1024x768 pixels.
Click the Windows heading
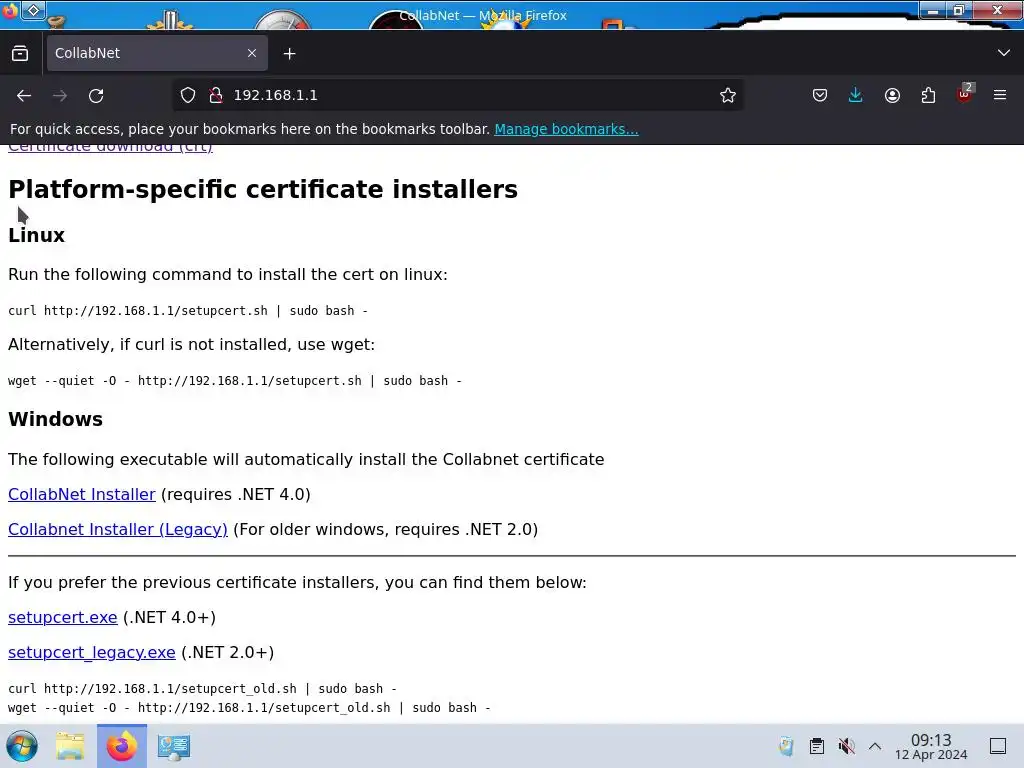56,419
